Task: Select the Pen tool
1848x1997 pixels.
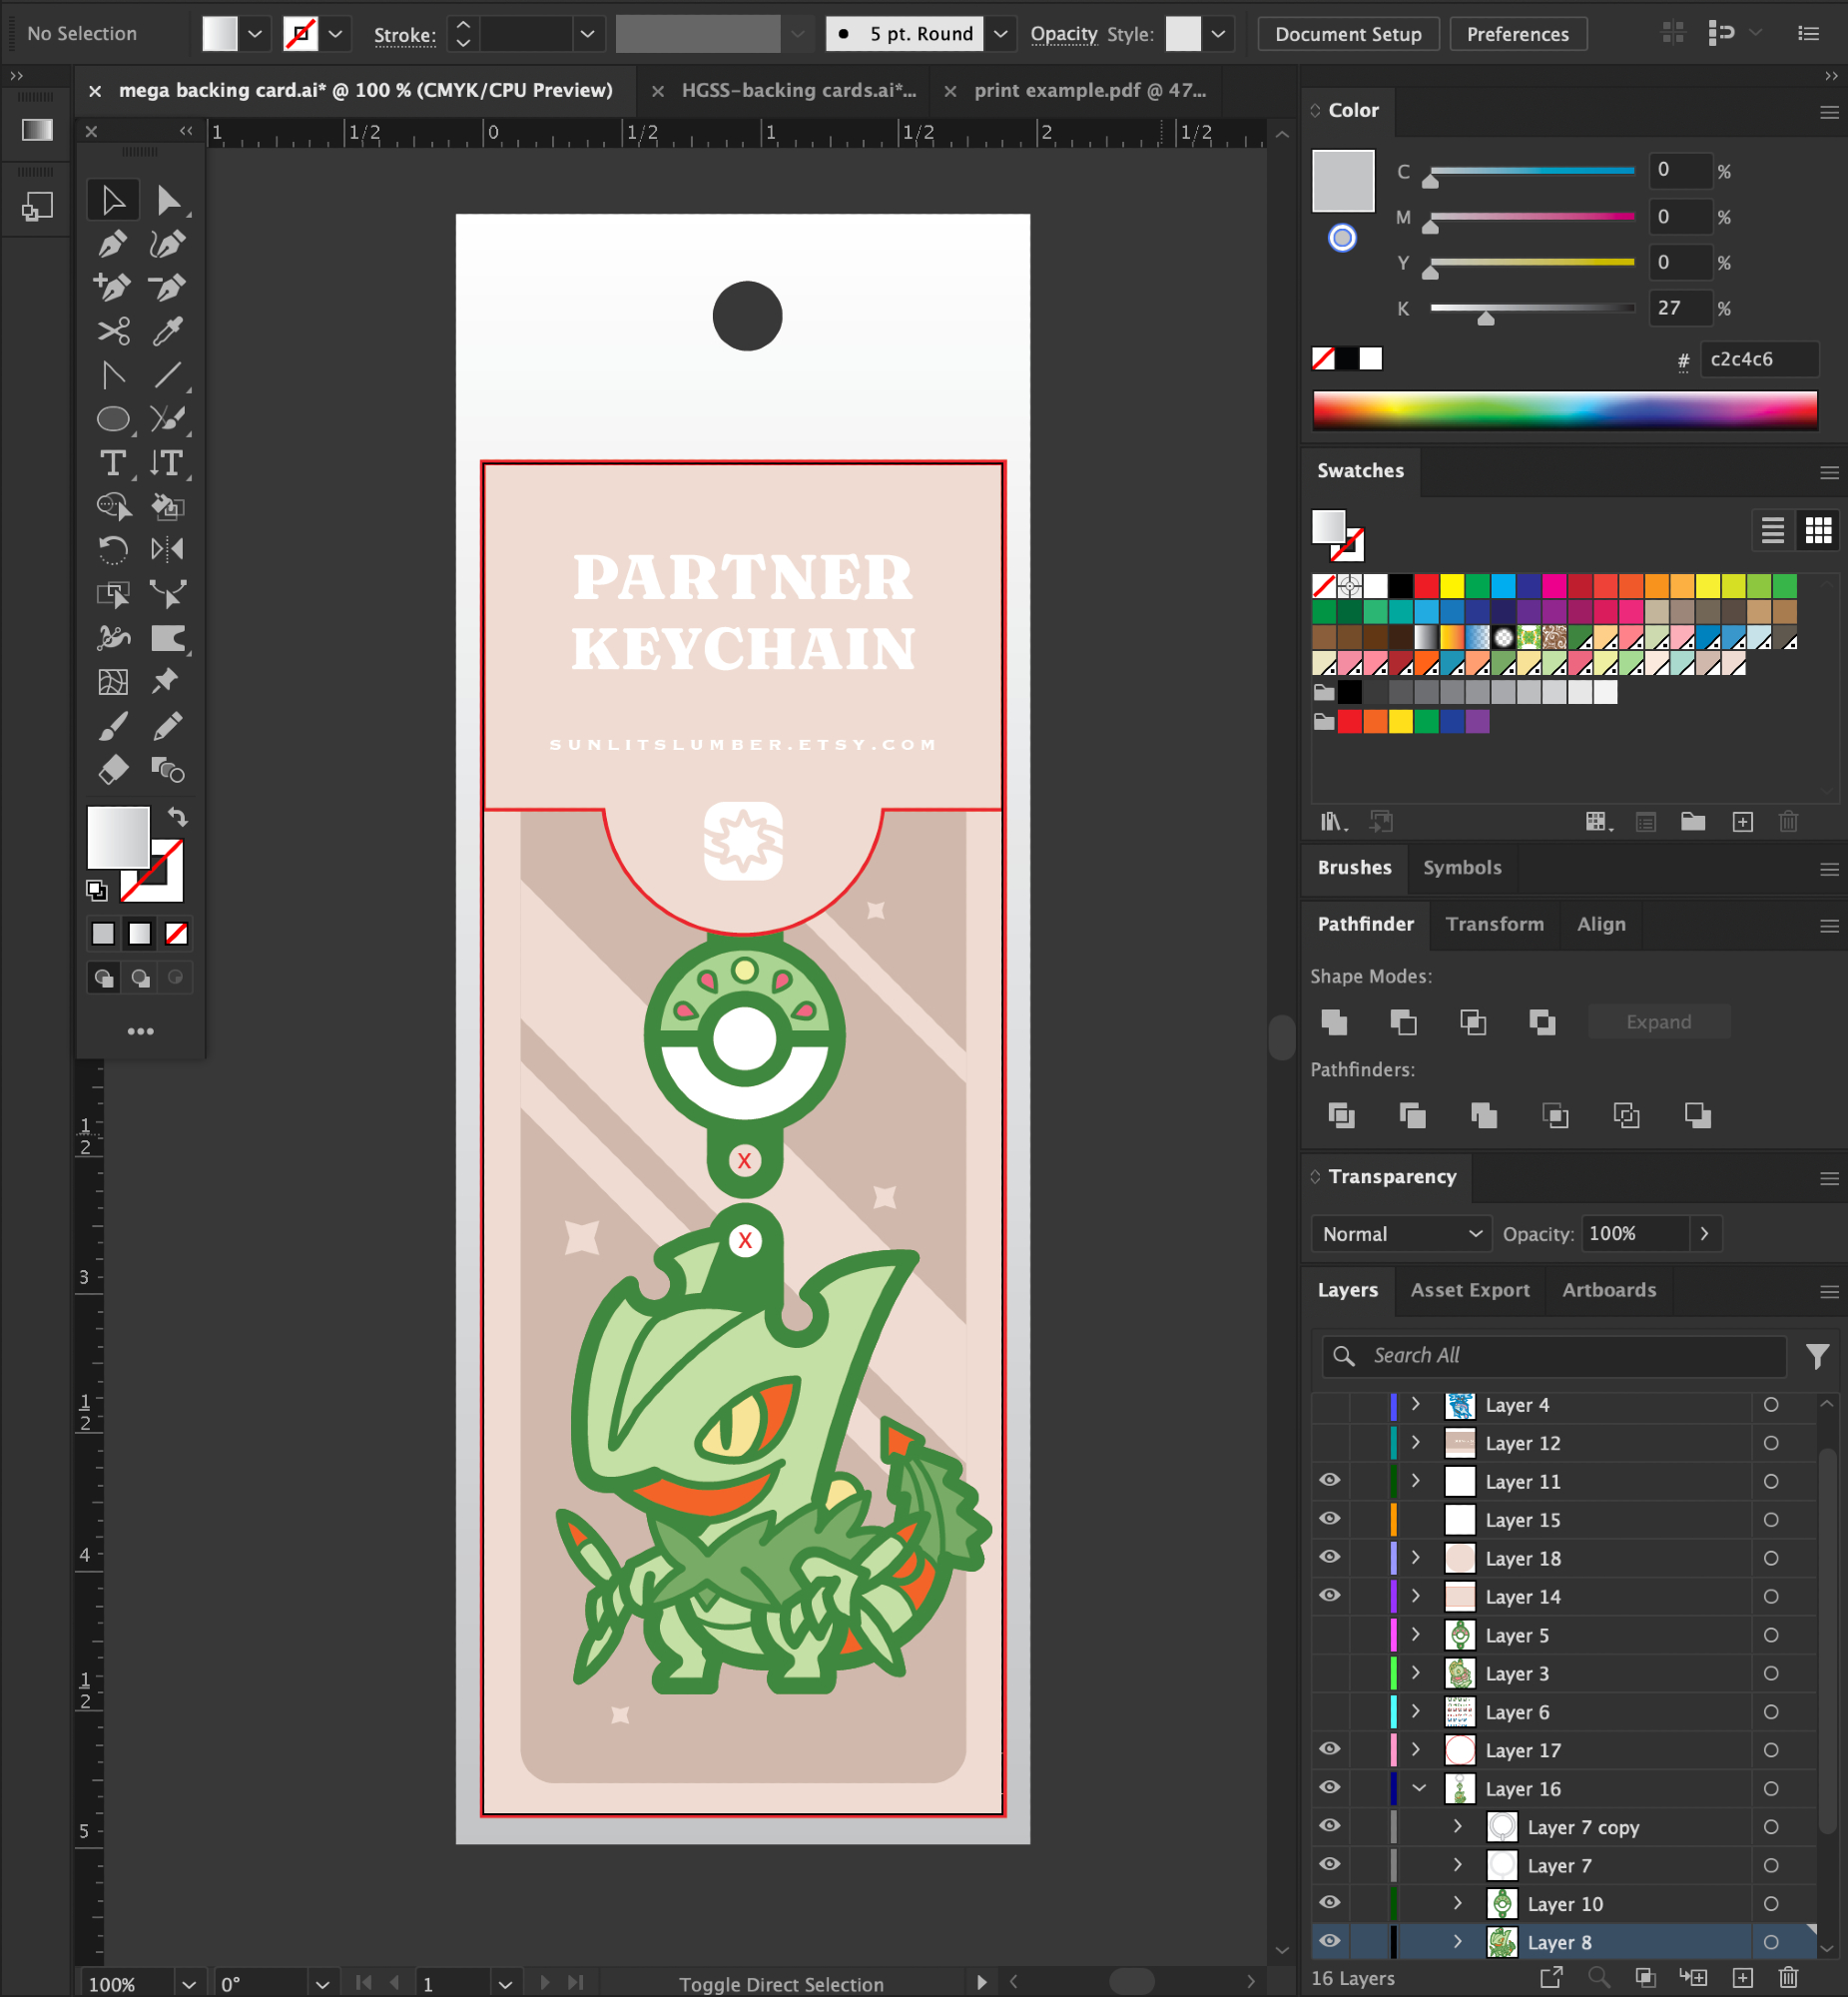Action: point(112,244)
